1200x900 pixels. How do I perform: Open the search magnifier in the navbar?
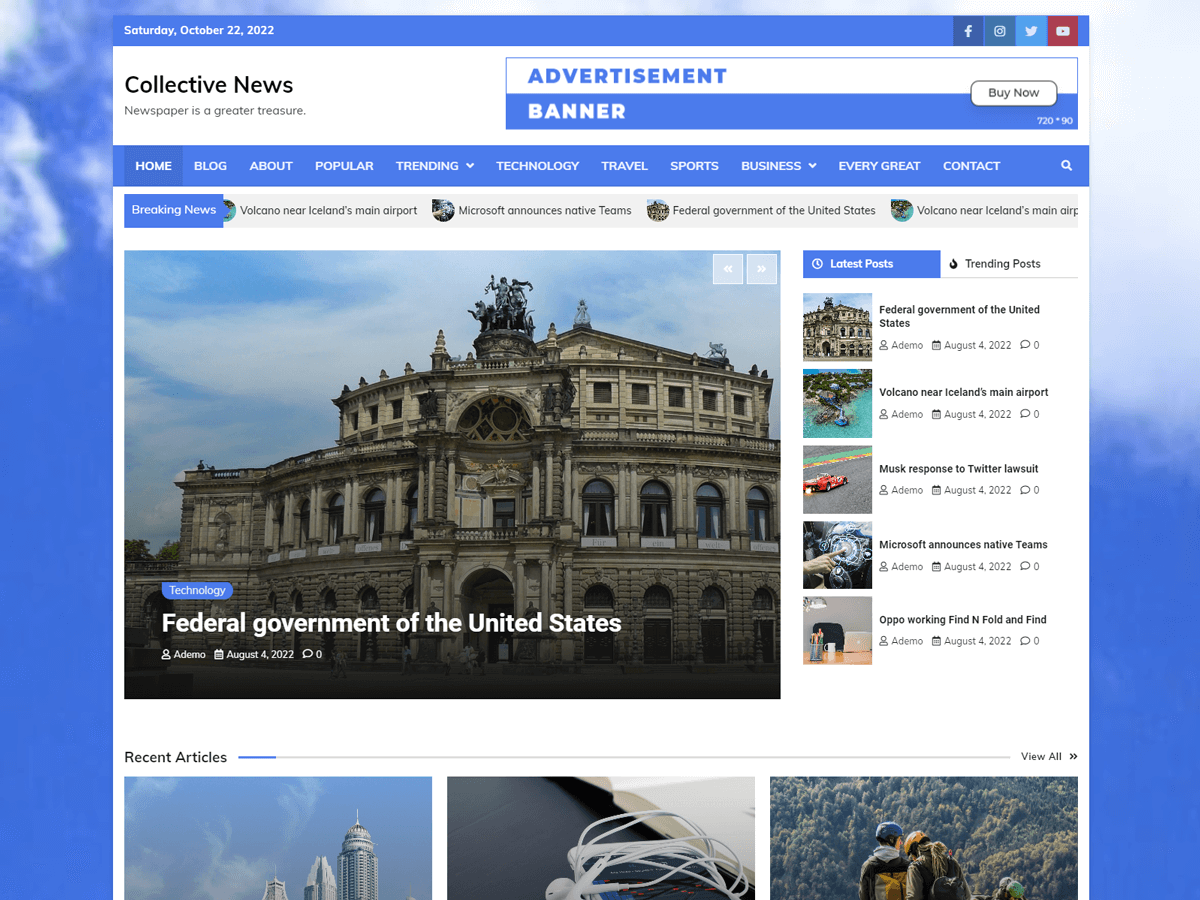[x=1066, y=165]
